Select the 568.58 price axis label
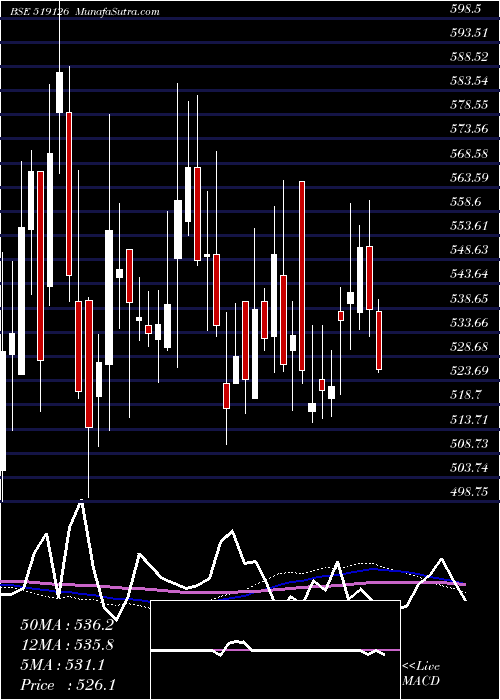The width and height of the screenshot is (500, 700). [x=468, y=154]
